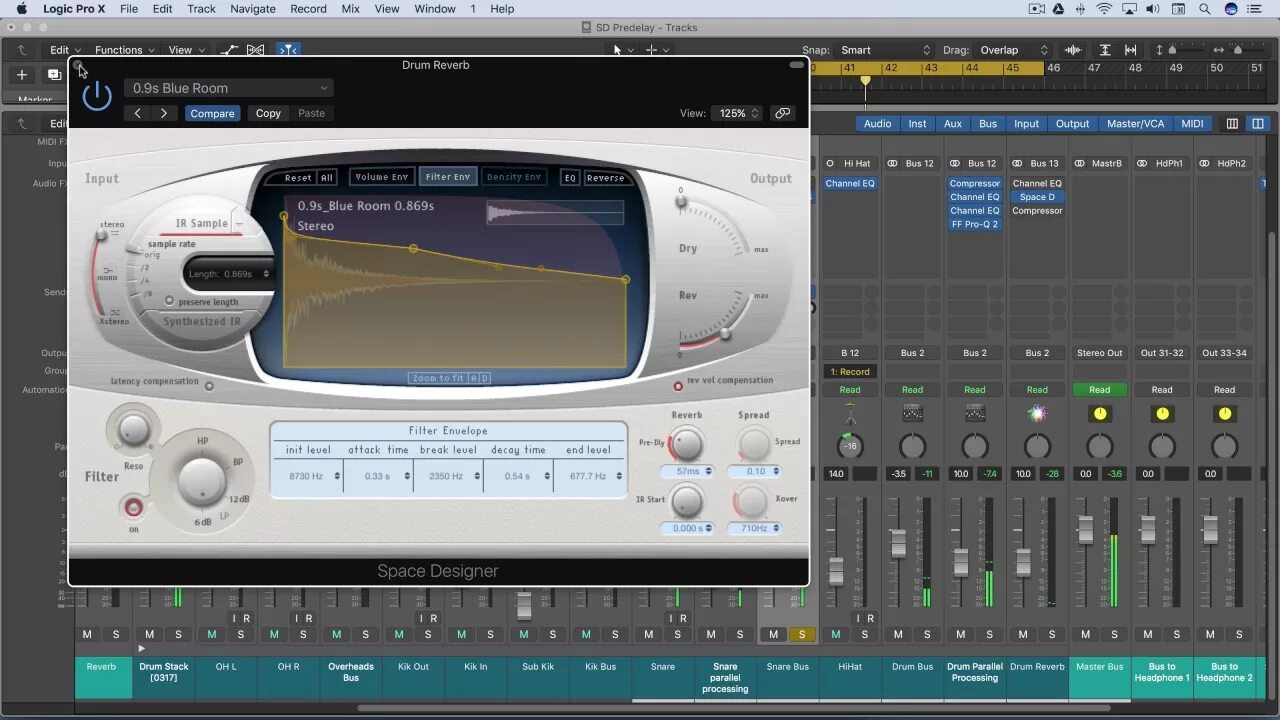
Task: Click the Copy button
Action: pyautogui.click(x=268, y=113)
